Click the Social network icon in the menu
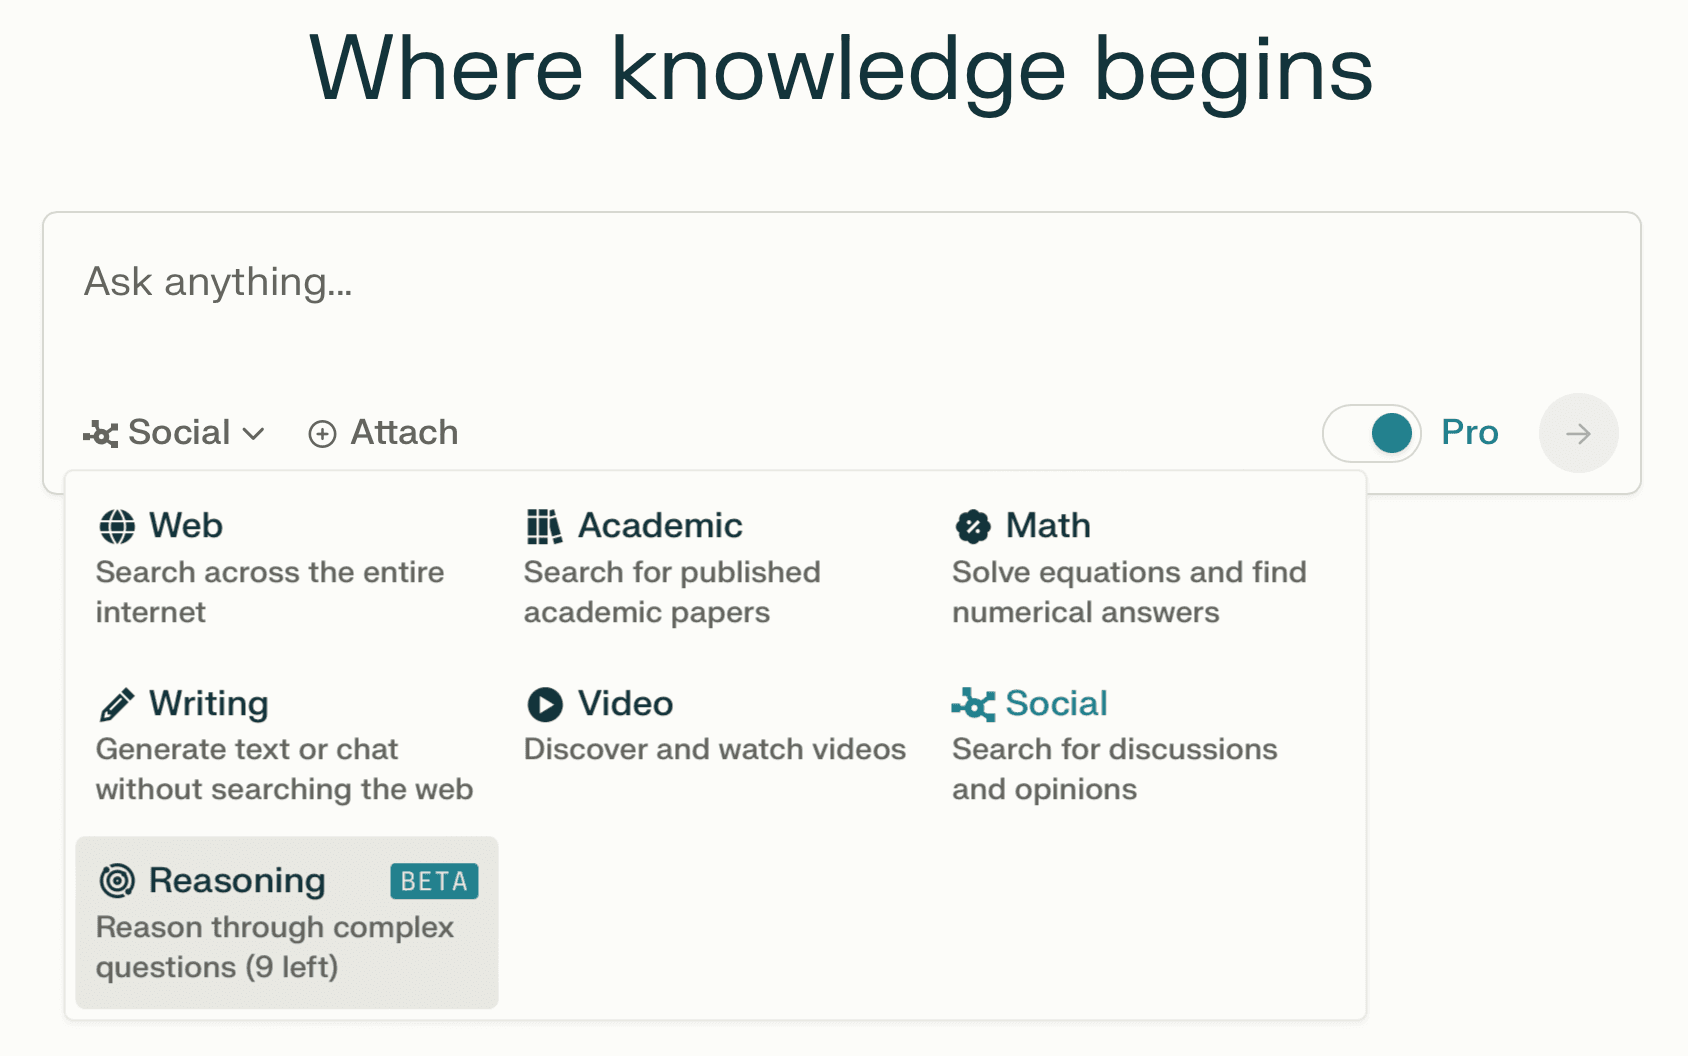The height and width of the screenshot is (1056, 1688). pyautogui.click(x=973, y=704)
